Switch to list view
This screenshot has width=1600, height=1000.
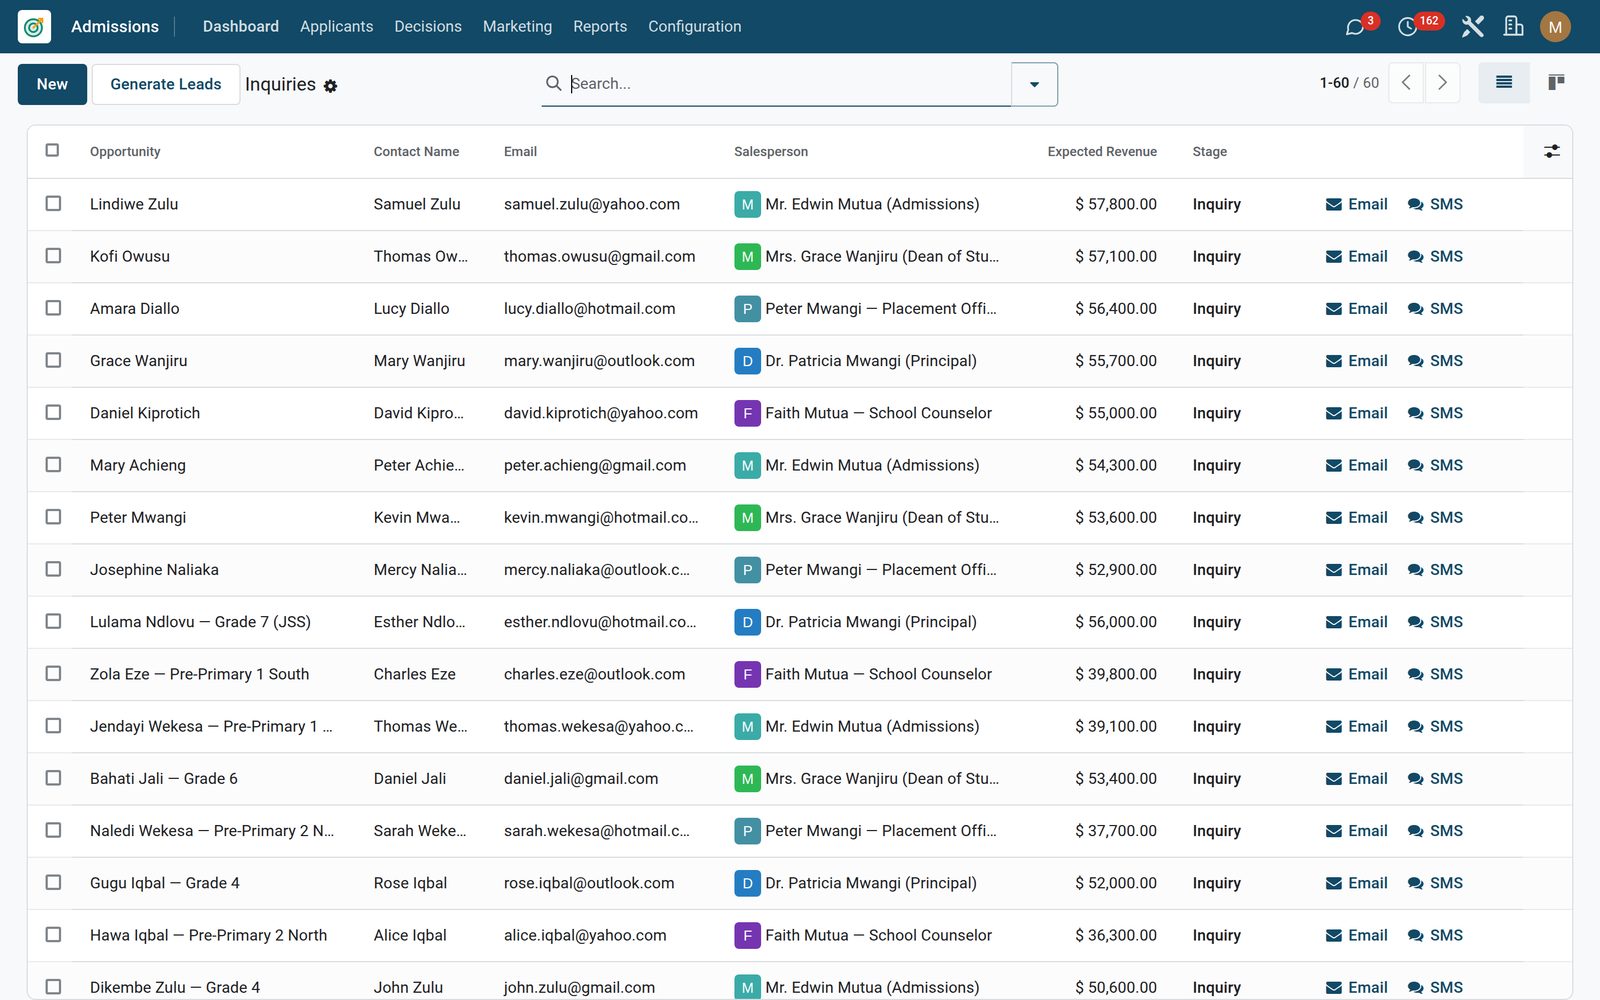pyautogui.click(x=1504, y=83)
